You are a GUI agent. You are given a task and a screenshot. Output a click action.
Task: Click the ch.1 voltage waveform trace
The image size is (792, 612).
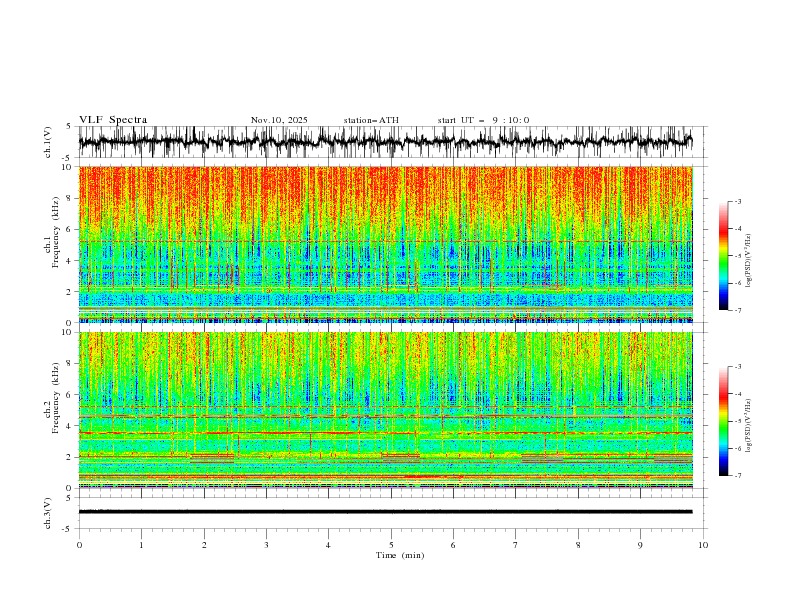(385, 142)
